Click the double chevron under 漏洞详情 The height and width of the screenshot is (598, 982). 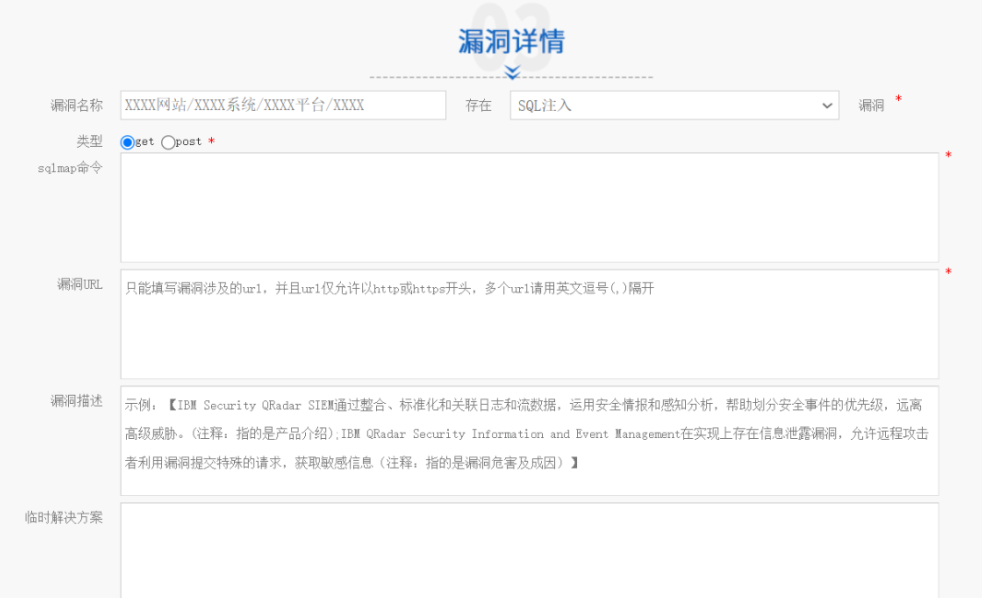point(512,73)
